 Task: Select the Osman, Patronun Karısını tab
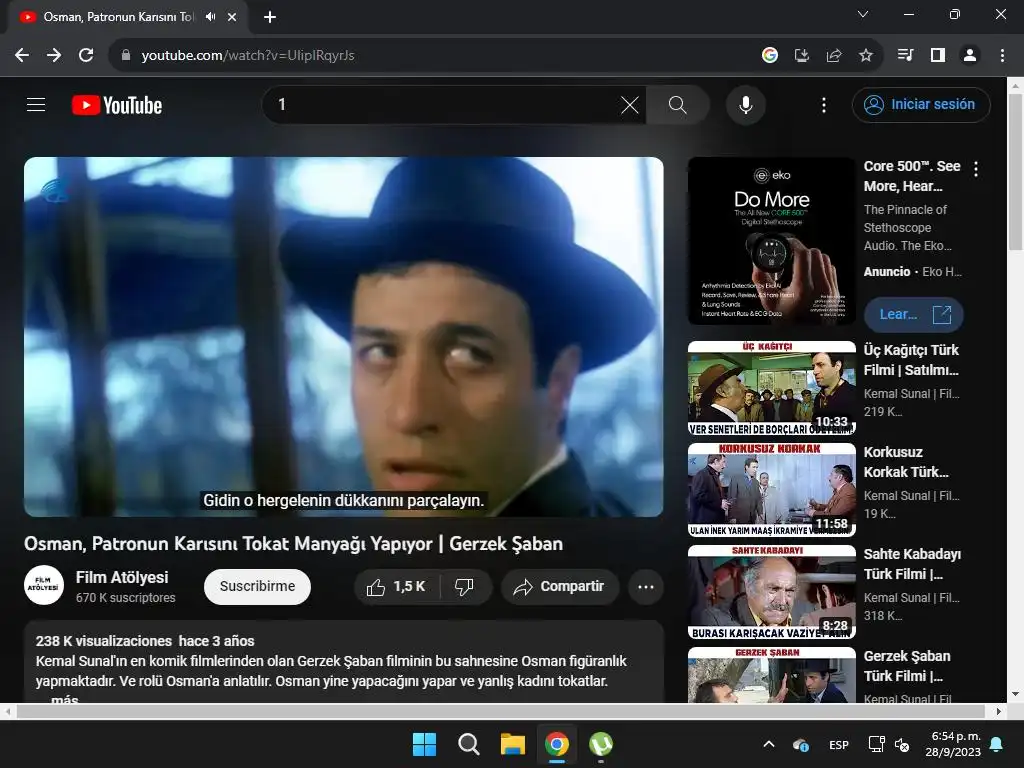tap(118, 17)
